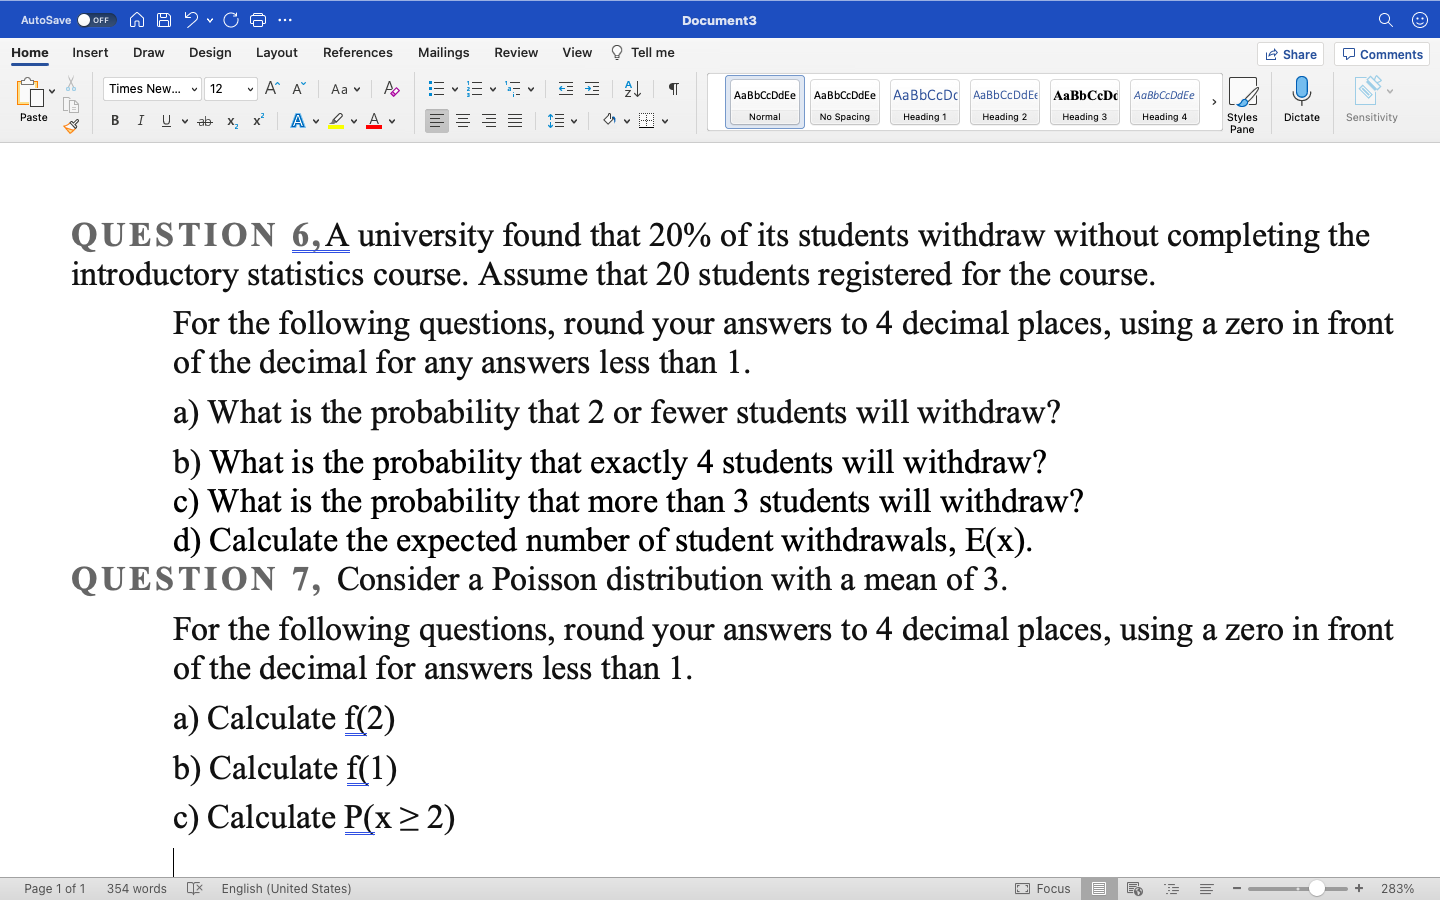1440x900 pixels.
Task: Click the zoom slider handle
Action: [x=1317, y=888]
